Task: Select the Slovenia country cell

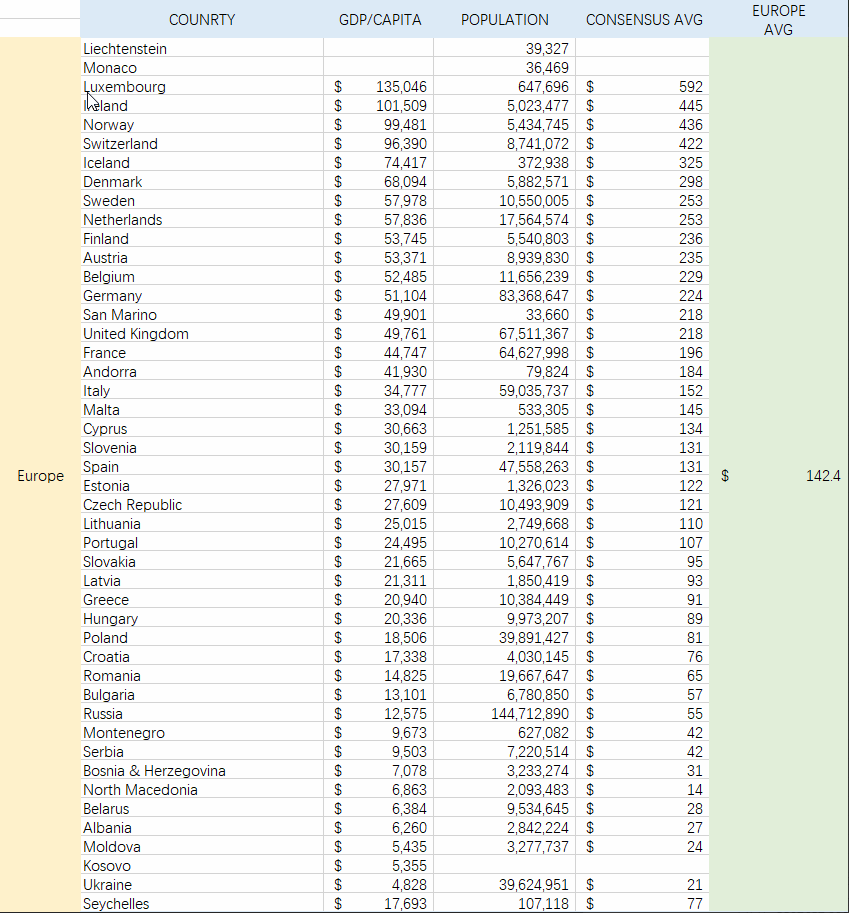Action: (201, 448)
